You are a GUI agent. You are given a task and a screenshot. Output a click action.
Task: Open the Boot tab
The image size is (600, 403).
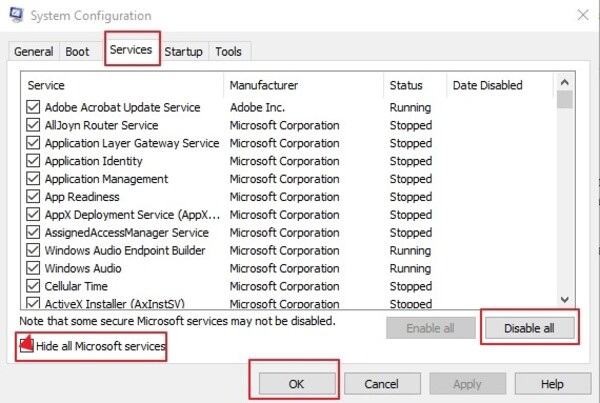pos(77,52)
